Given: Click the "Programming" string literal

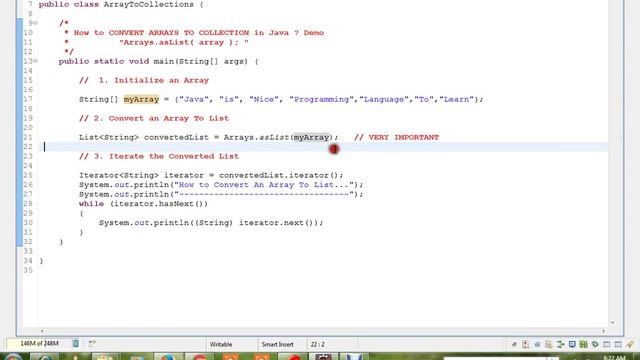Looking at the screenshot, I should (322, 99).
